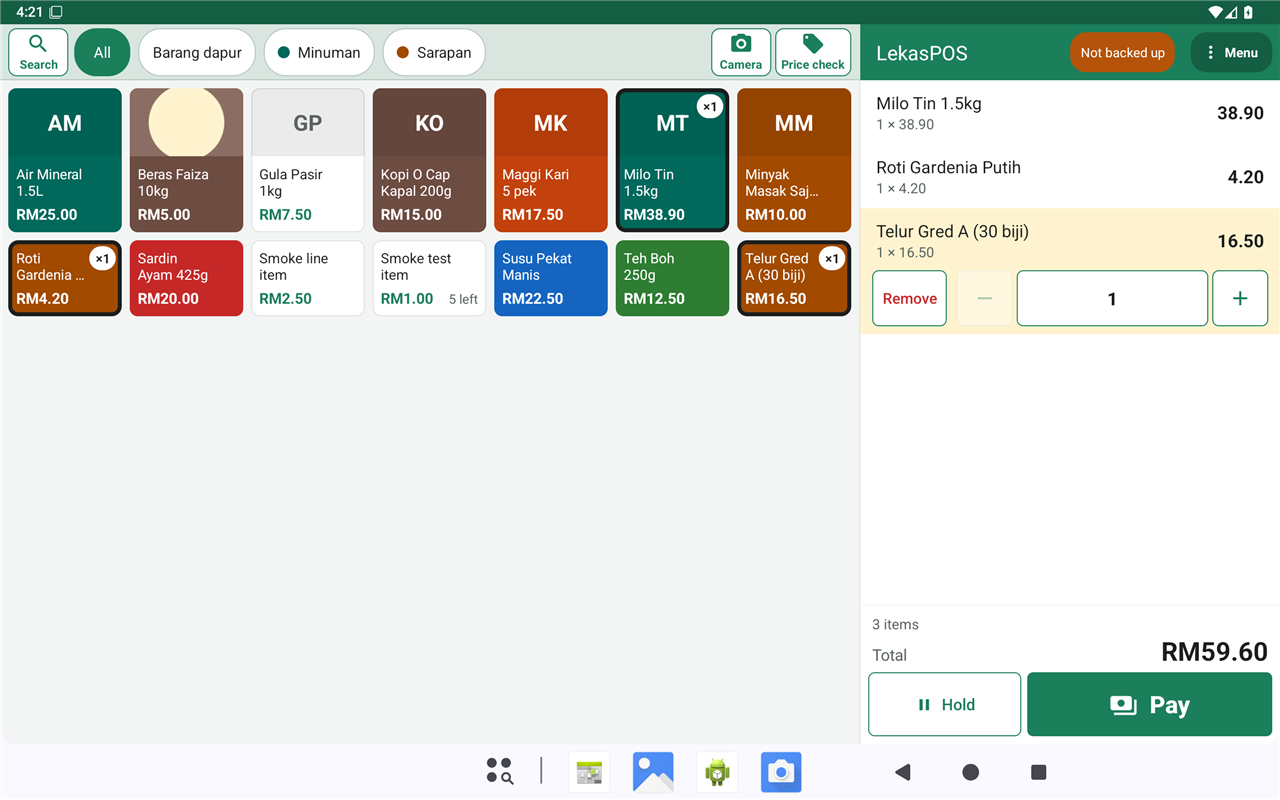1280x800 pixels.
Task: Add Sardin Ayam 425g product
Action: 186,278
